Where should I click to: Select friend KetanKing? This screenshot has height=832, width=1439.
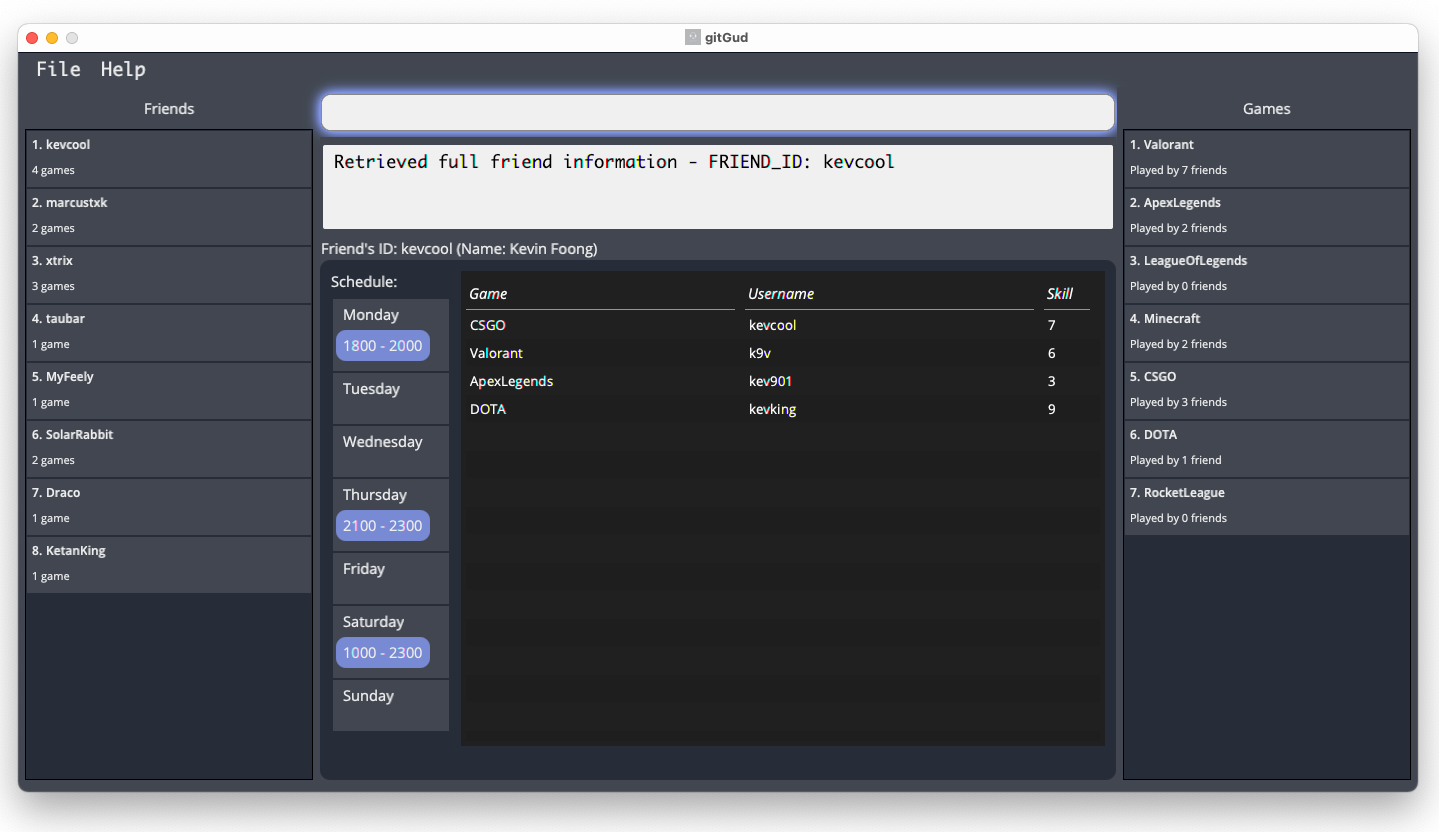coord(169,564)
